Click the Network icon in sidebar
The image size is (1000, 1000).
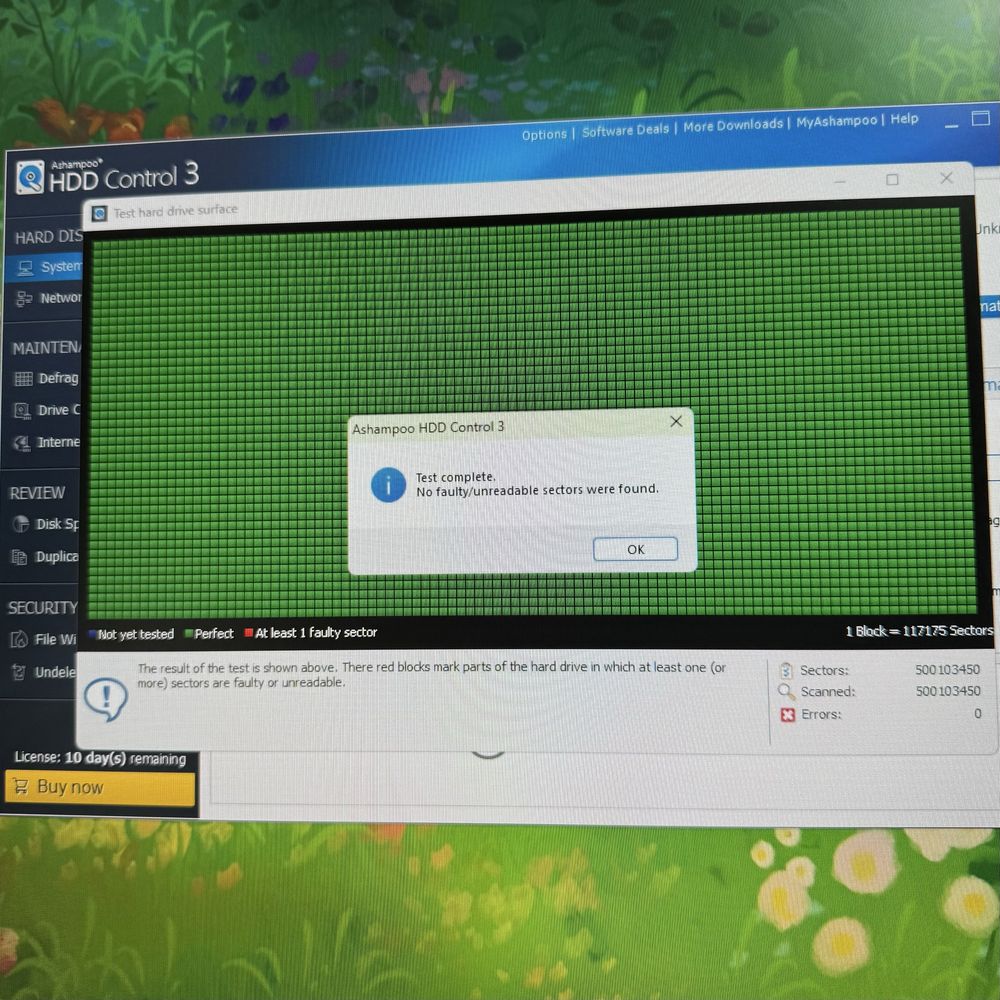[x=24, y=298]
